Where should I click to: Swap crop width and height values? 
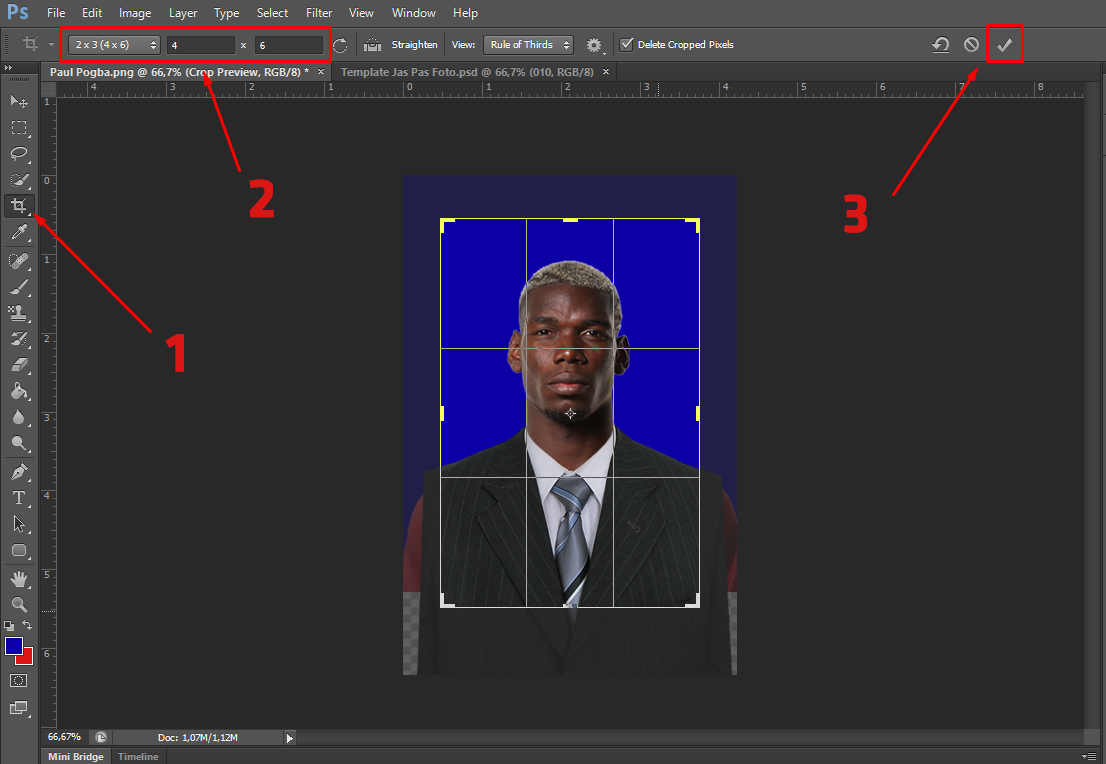pyautogui.click(x=340, y=45)
